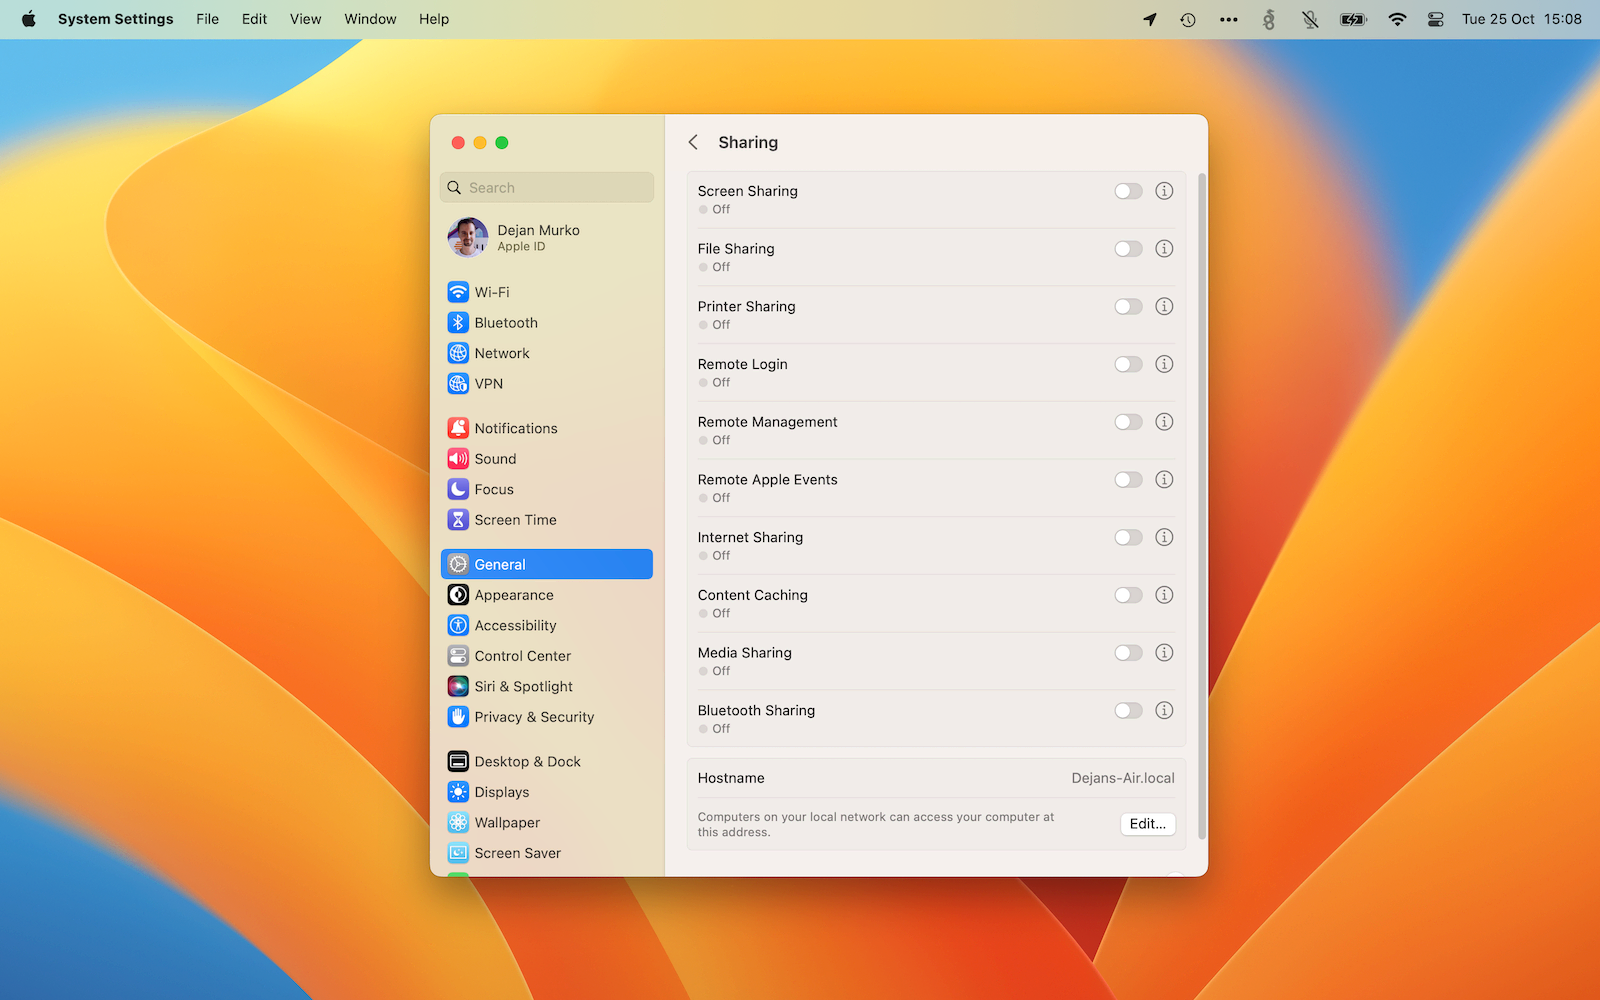
Task: Open Screen Time hourglass icon
Action: pos(458,520)
